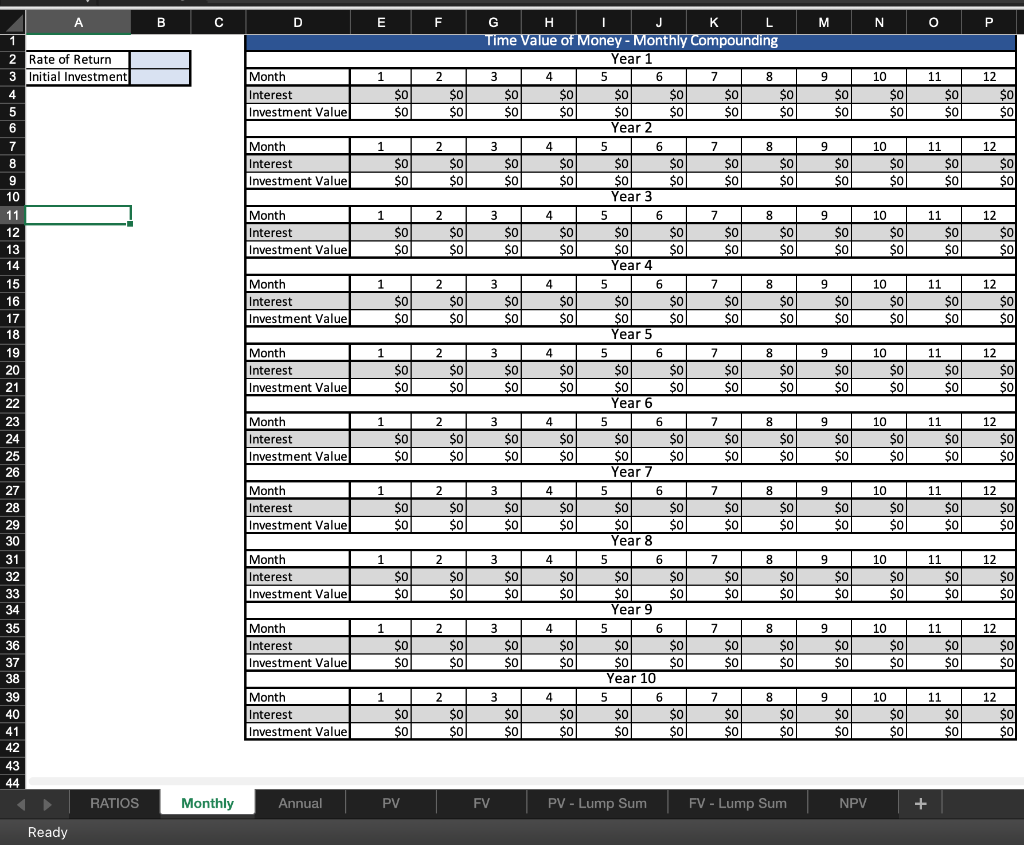This screenshot has width=1024, height=845.
Task: Click 'Investment Value' label in row 5
Action: coord(298,112)
